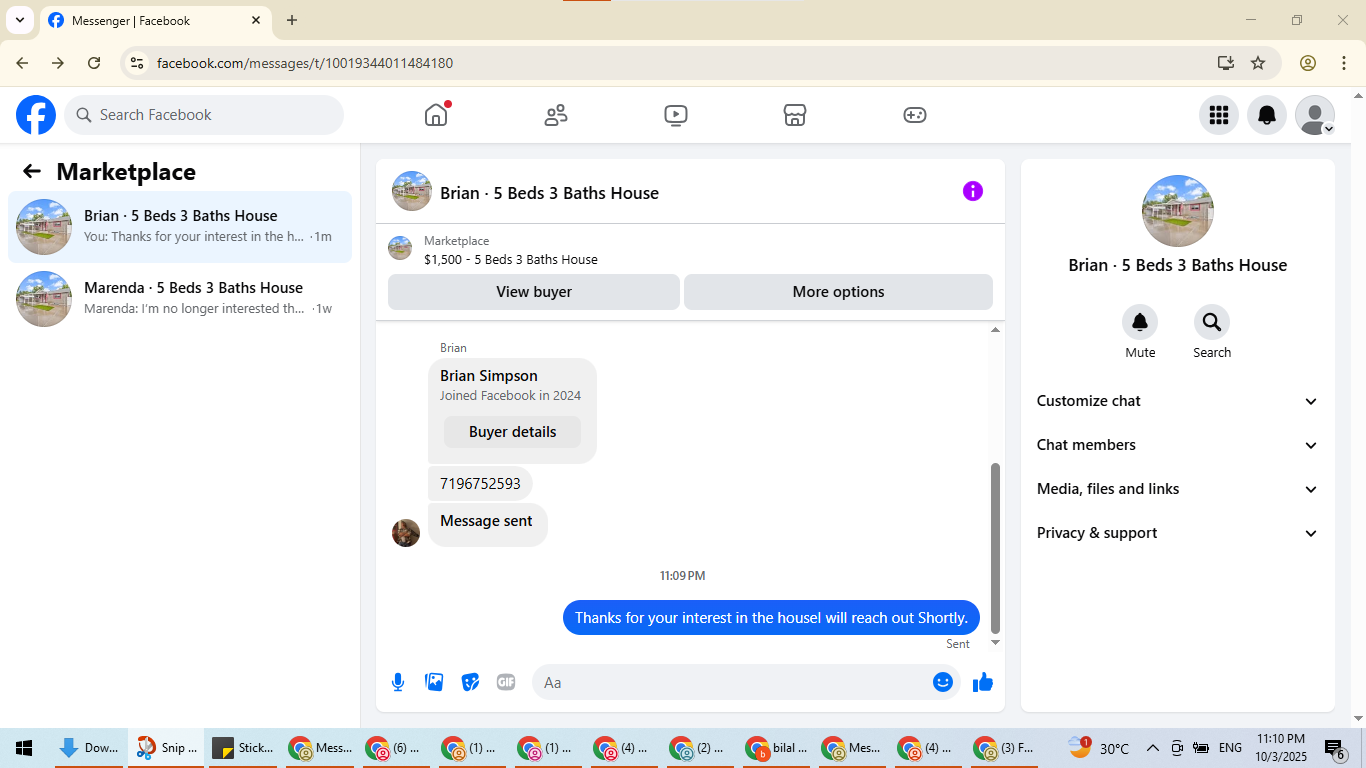Image resolution: width=1366 pixels, height=768 pixels.
Task: Go forward in browser history
Action: pyautogui.click(x=58, y=63)
